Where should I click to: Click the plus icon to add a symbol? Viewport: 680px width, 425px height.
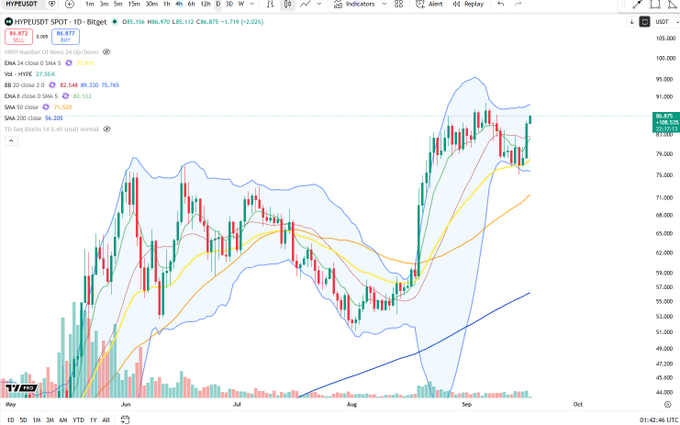click(x=69, y=4)
